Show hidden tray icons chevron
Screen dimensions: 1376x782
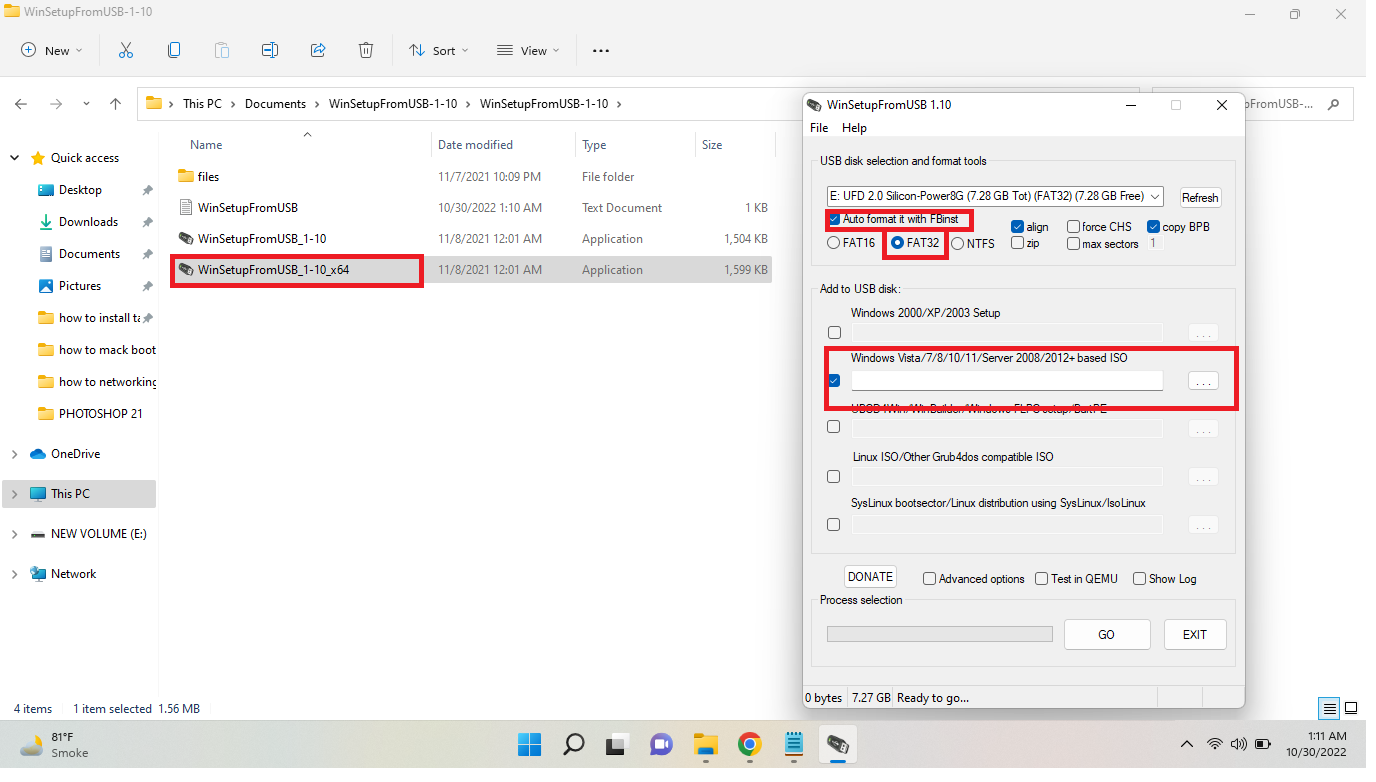click(x=1187, y=744)
